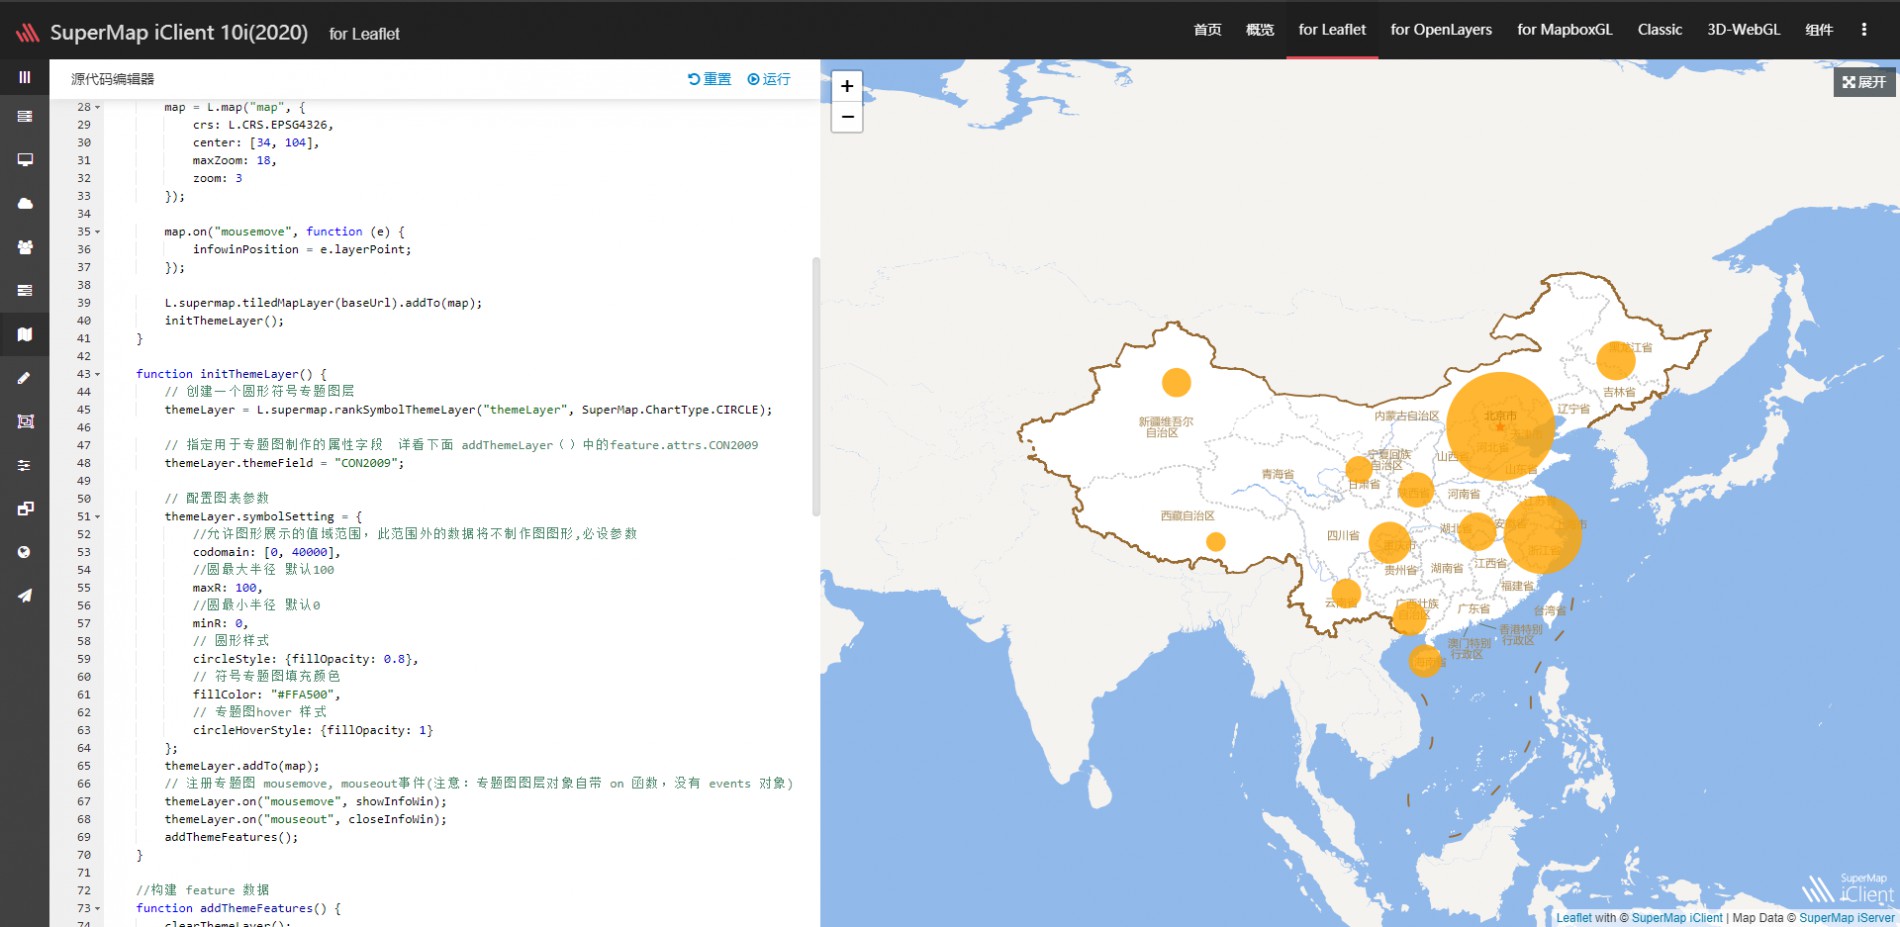Collapse code fold at line 28
The image size is (1900, 927).
tap(98, 107)
